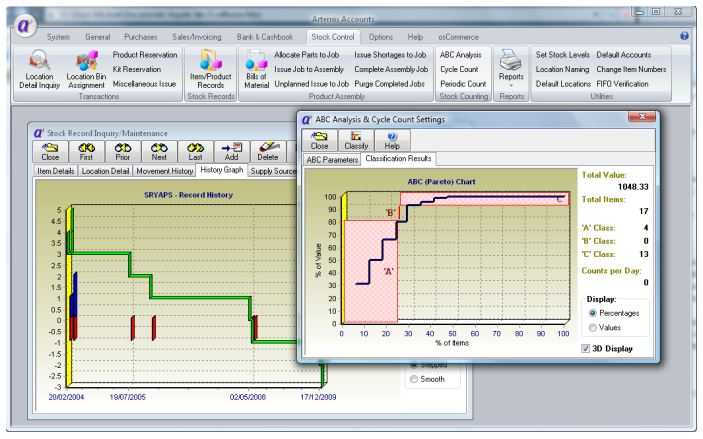The width and height of the screenshot is (703, 439).
Task: Click Allocate Parts to Job
Action: coord(307,55)
